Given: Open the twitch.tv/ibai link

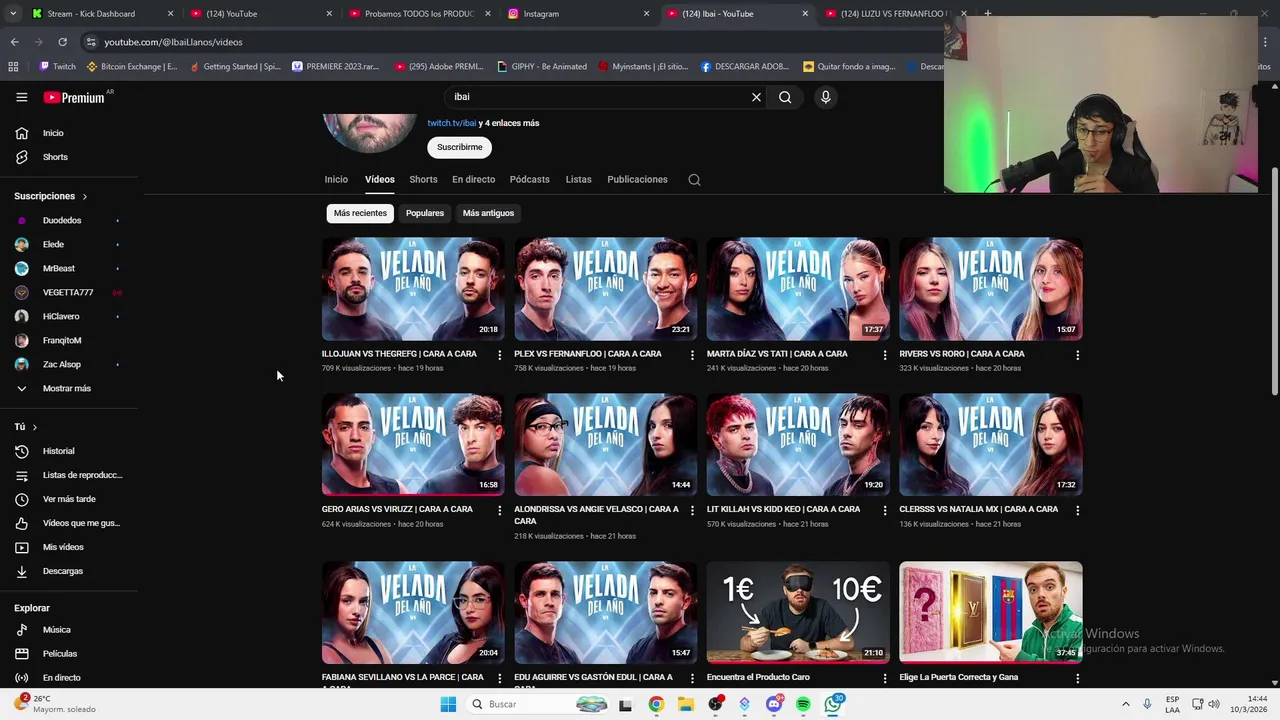Looking at the screenshot, I should (451, 123).
